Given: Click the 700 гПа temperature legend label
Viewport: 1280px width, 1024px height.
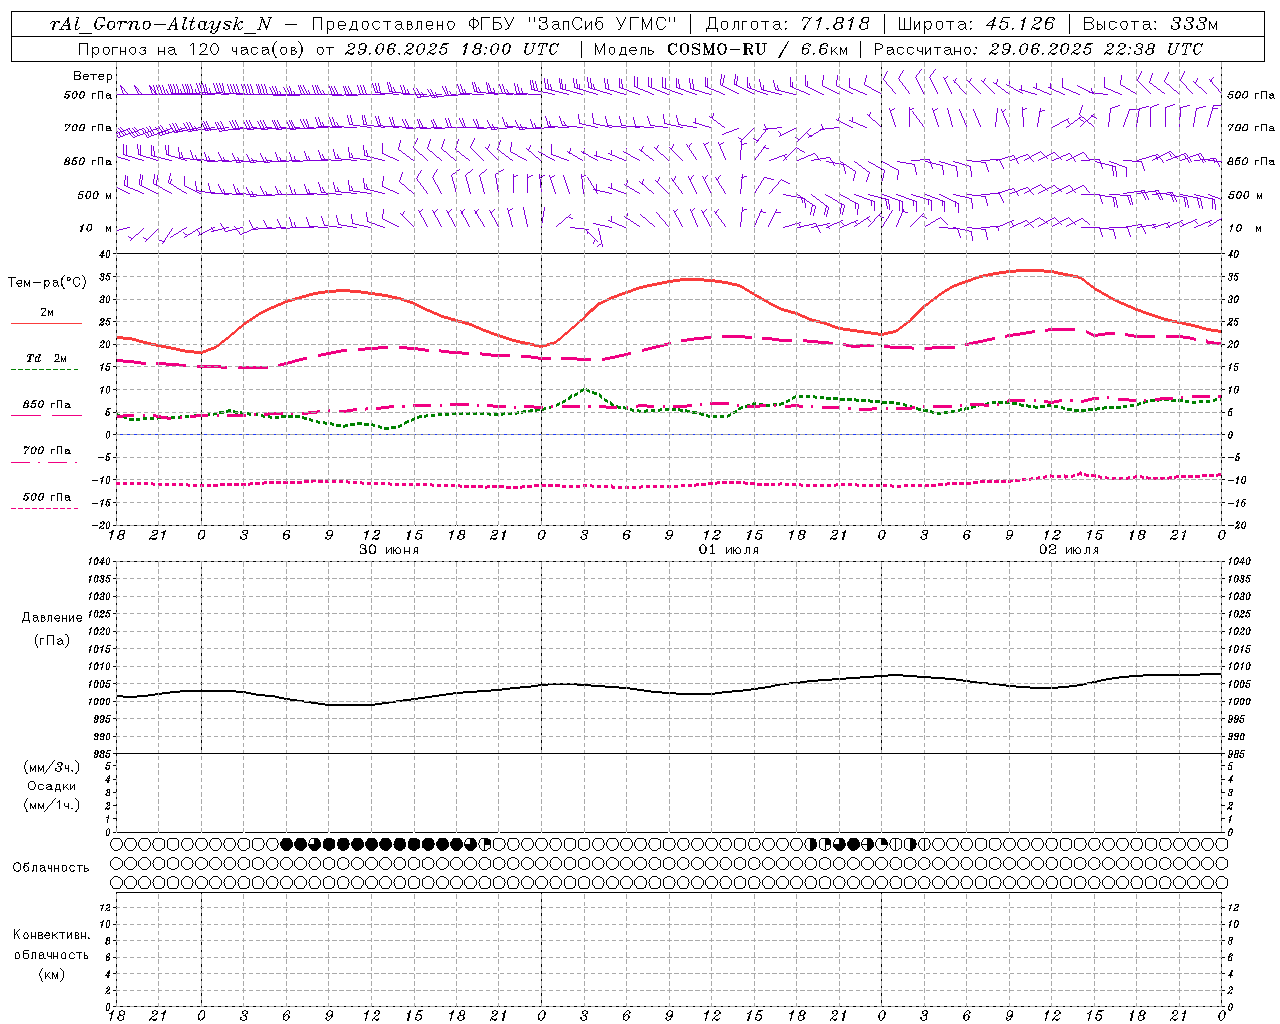Looking at the screenshot, I should coord(47,450).
